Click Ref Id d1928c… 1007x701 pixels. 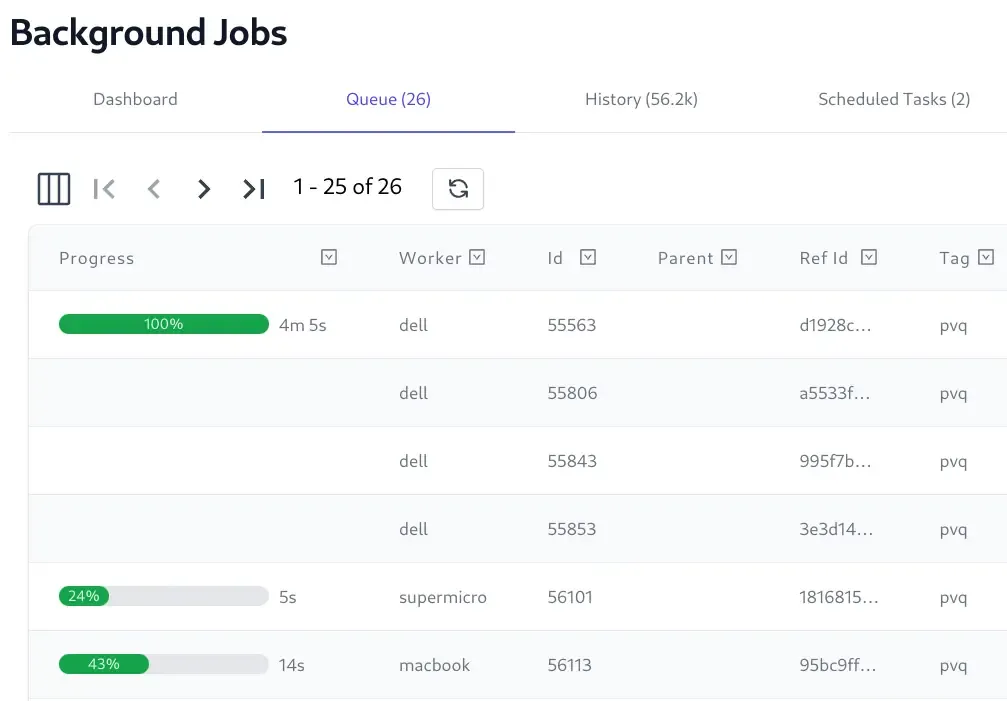click(836, 325)
